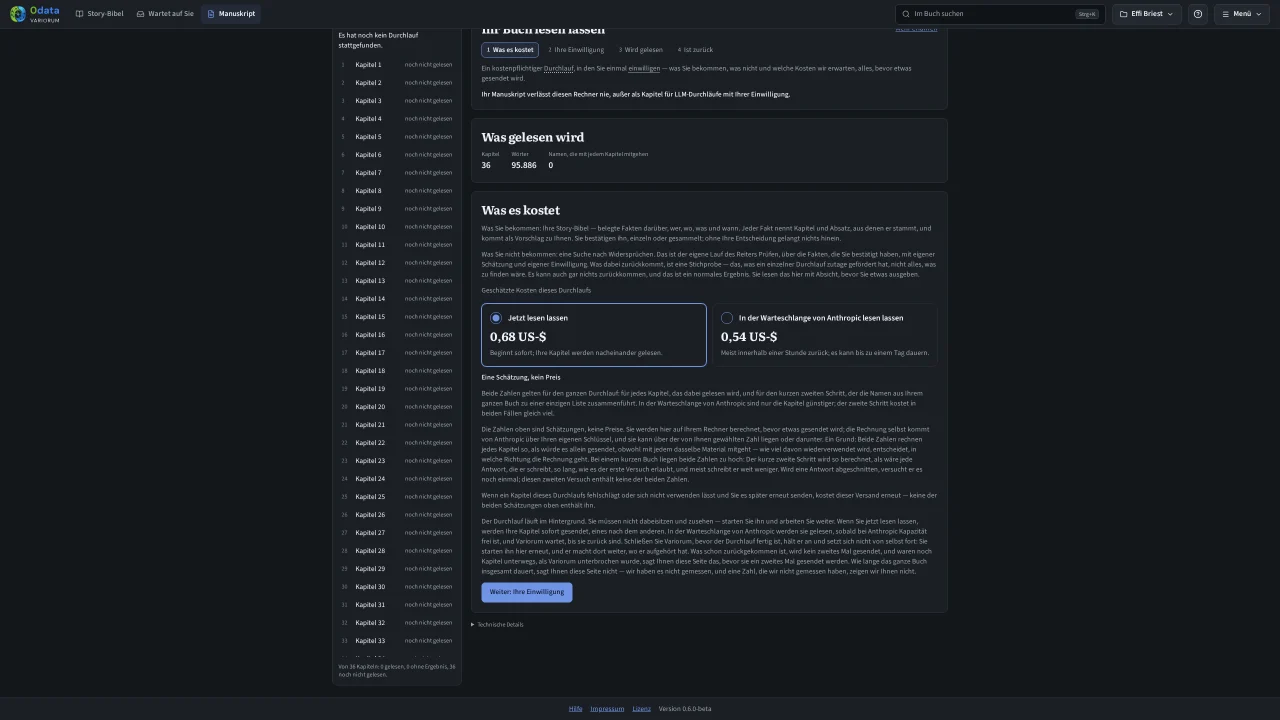This screenshot has height=720, width=1280.
Task: Click the 'Weiter: Ihre Einwilligung' button
Action: click(527, 592)
